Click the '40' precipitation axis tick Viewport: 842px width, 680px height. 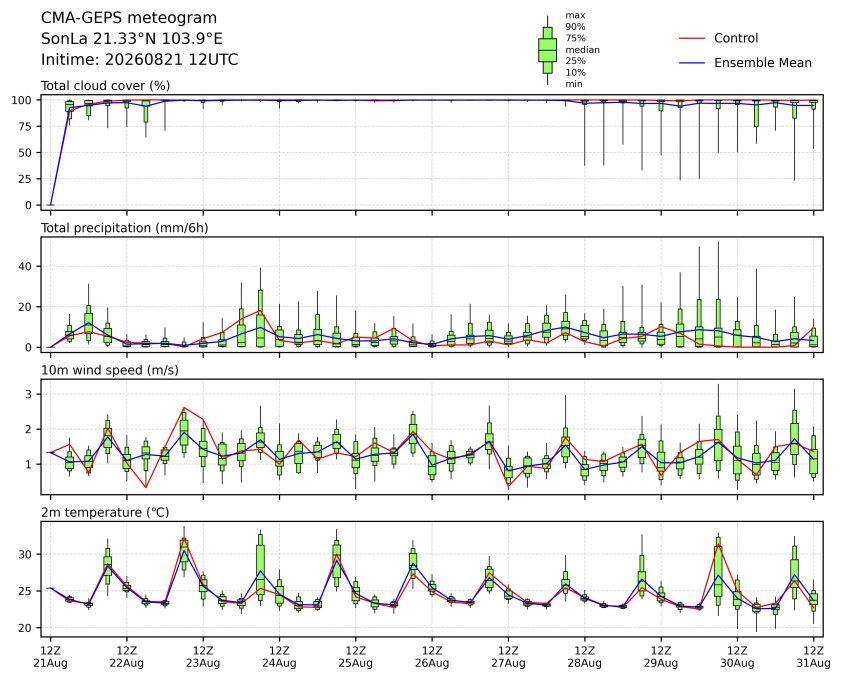26,266
